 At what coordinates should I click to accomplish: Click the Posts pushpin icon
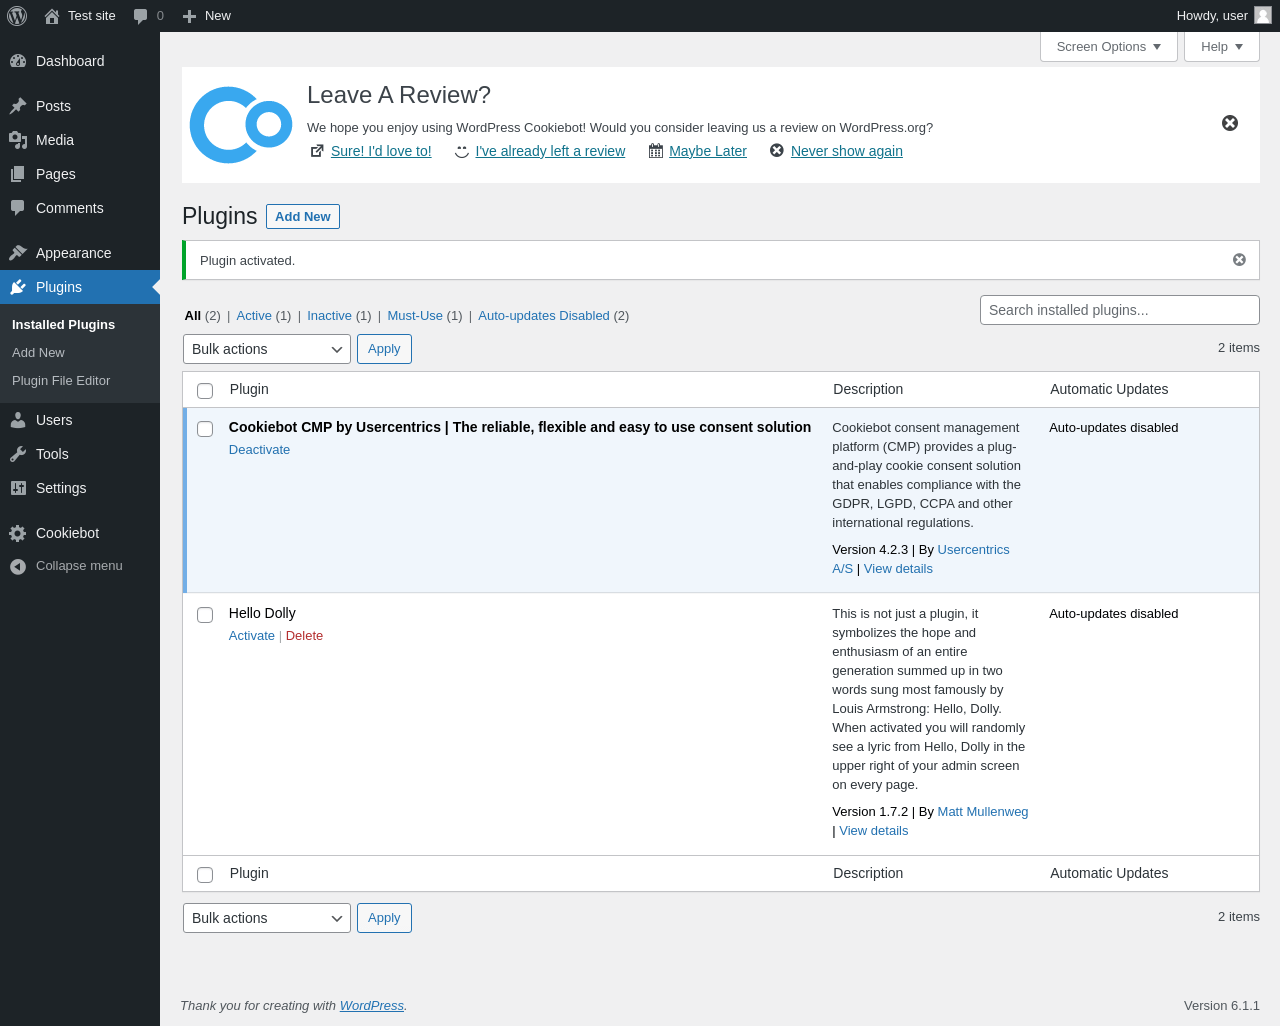(18, 106)
